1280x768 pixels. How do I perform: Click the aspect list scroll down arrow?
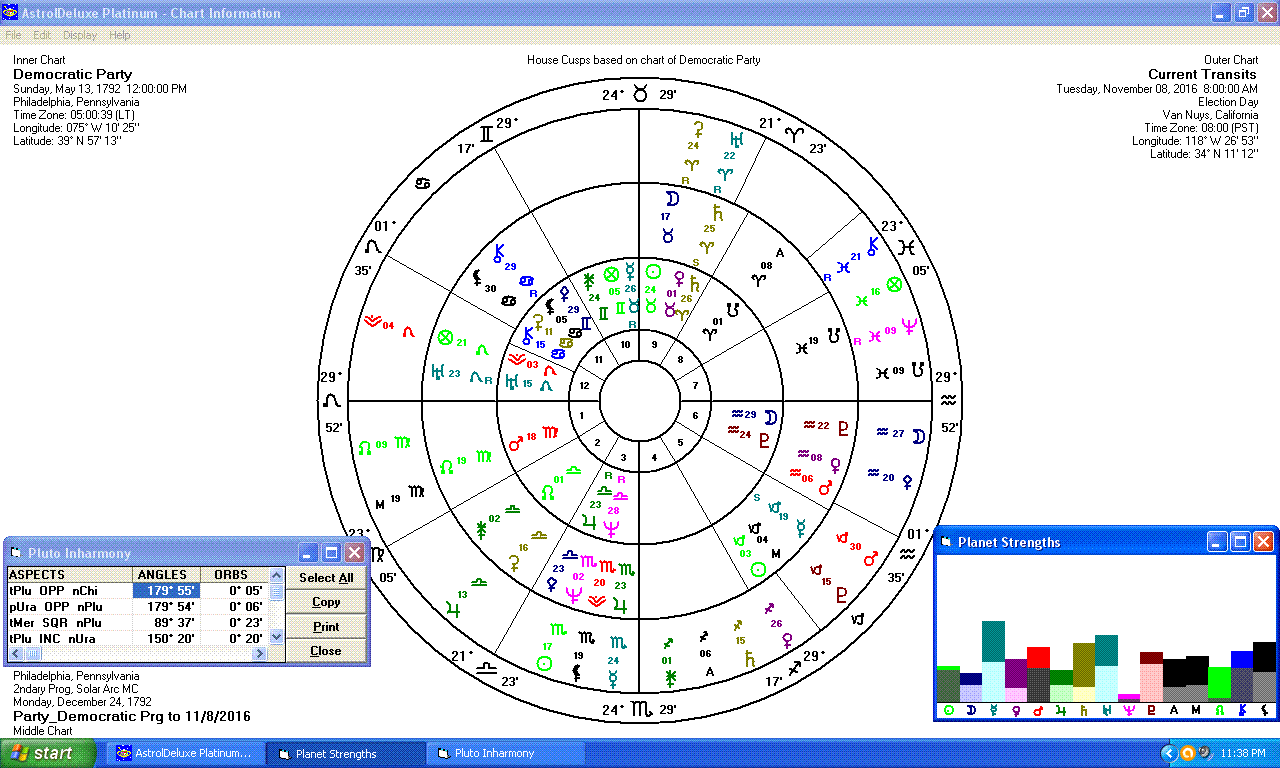click(x=277, y=637)
